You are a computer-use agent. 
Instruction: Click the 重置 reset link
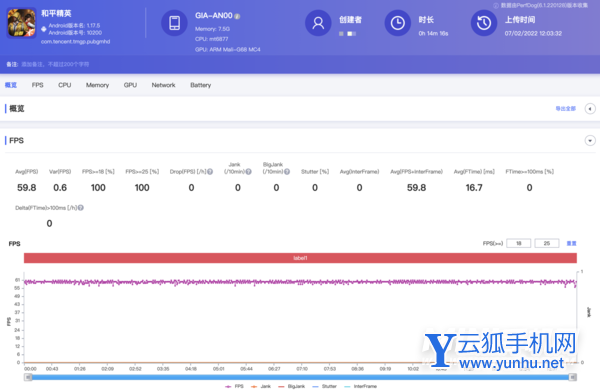(x=571, y=243)
